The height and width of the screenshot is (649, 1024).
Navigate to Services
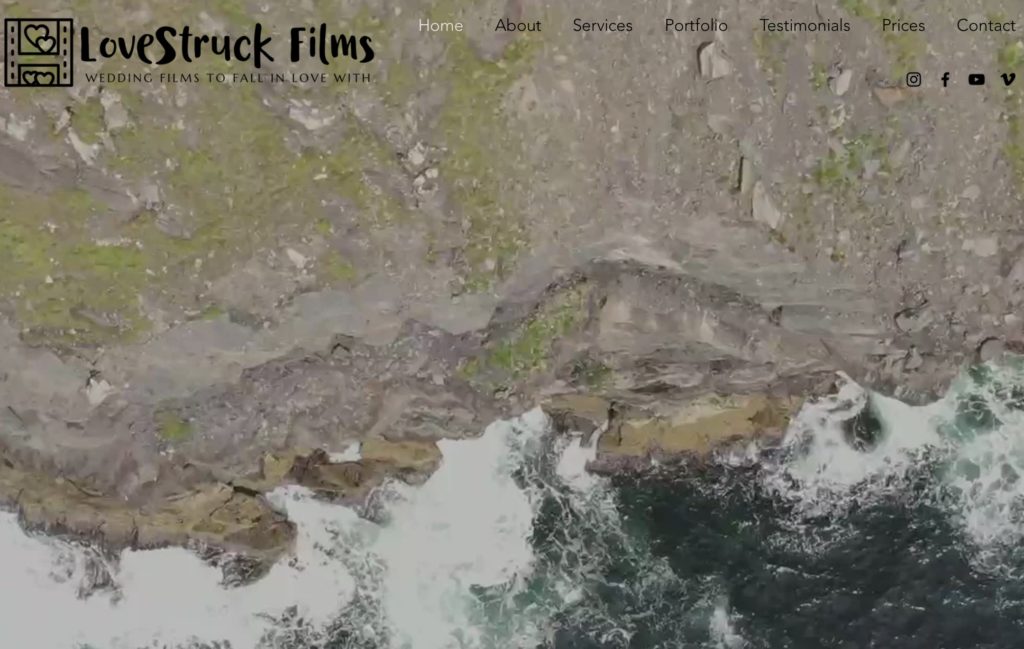602,25
